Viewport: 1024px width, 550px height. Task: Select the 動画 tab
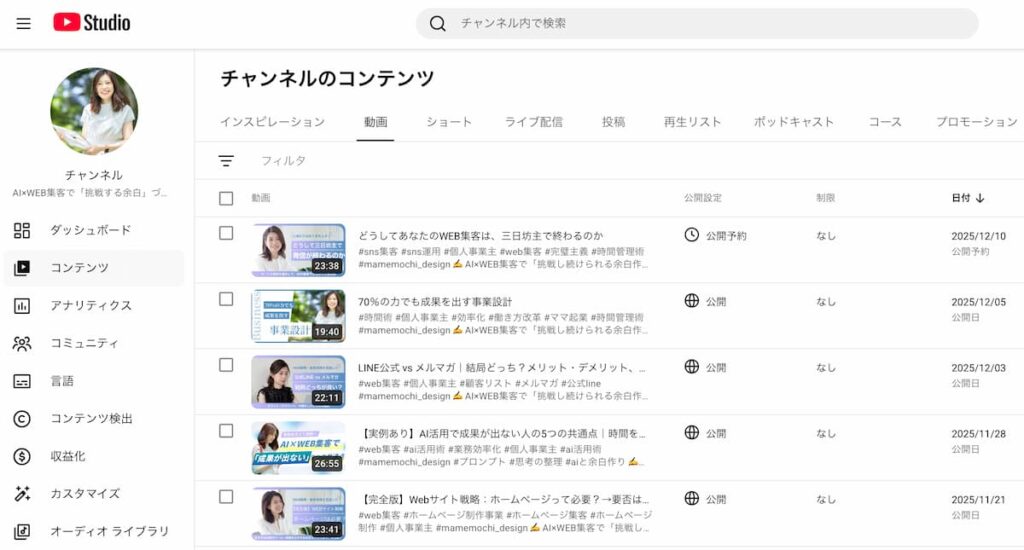[x=376, y=122]
